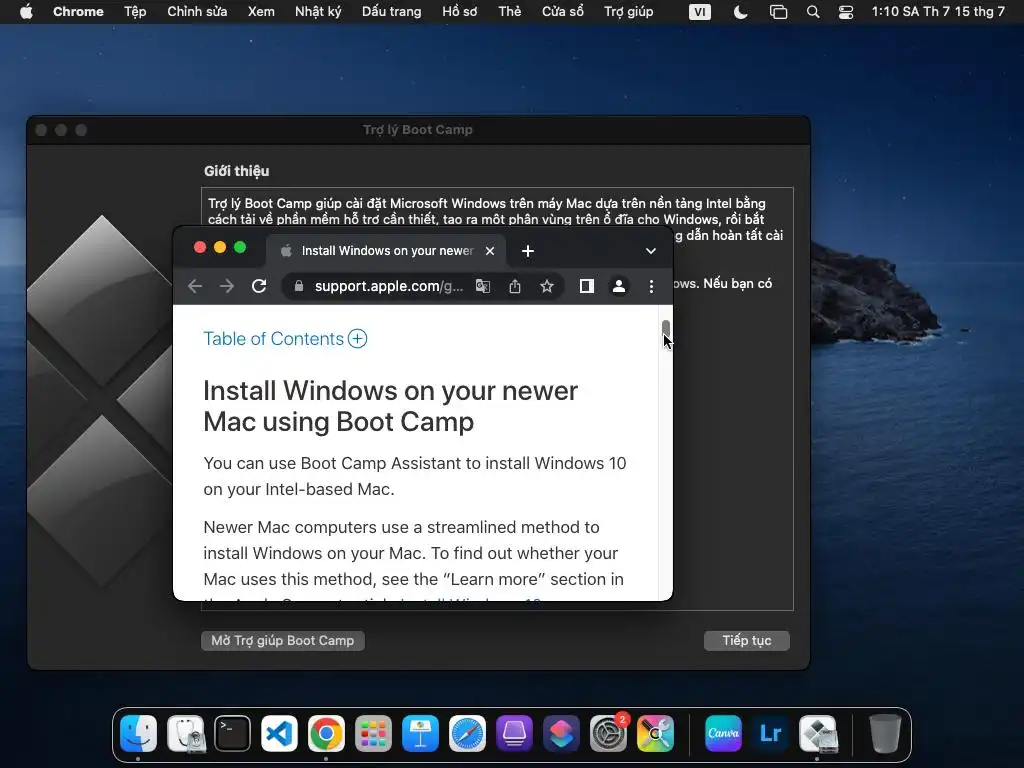
Task: Expand Table of Contents
Action: (x=285, y=338)
